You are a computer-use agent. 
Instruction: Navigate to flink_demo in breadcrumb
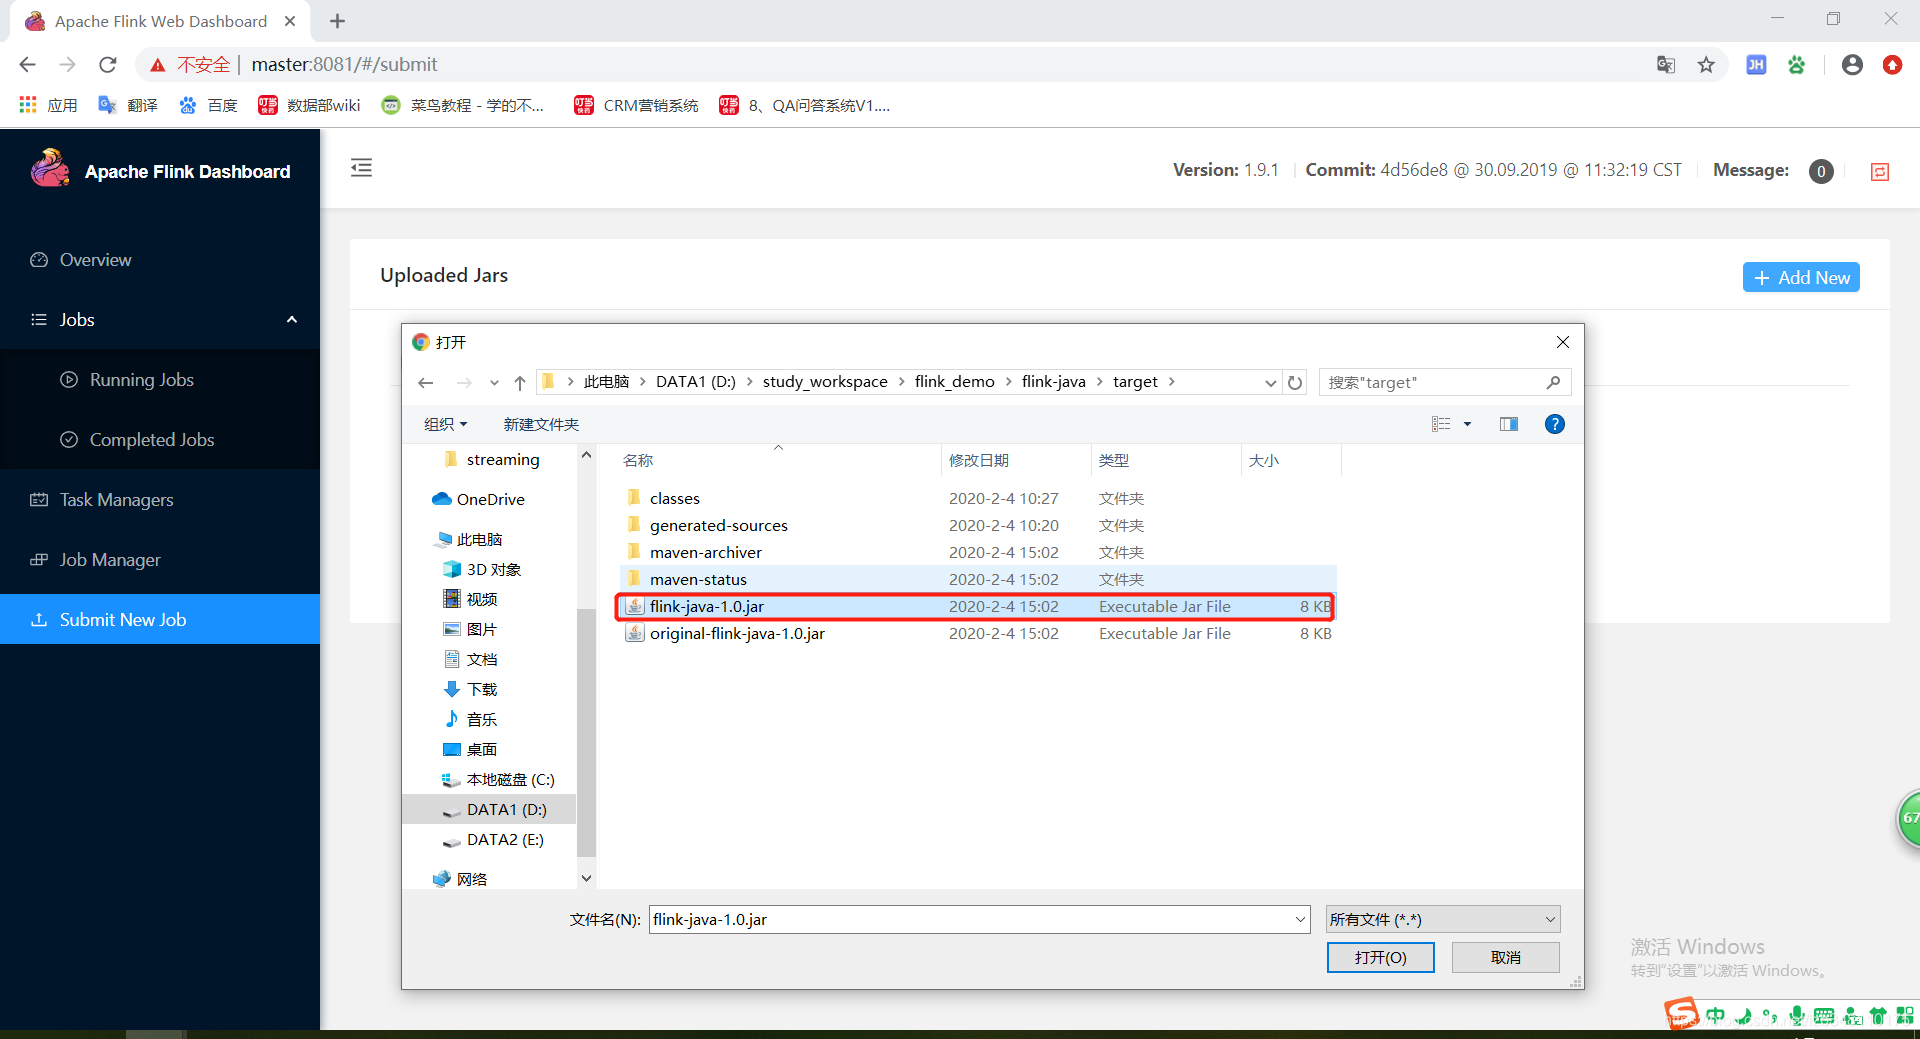point(954,382)
